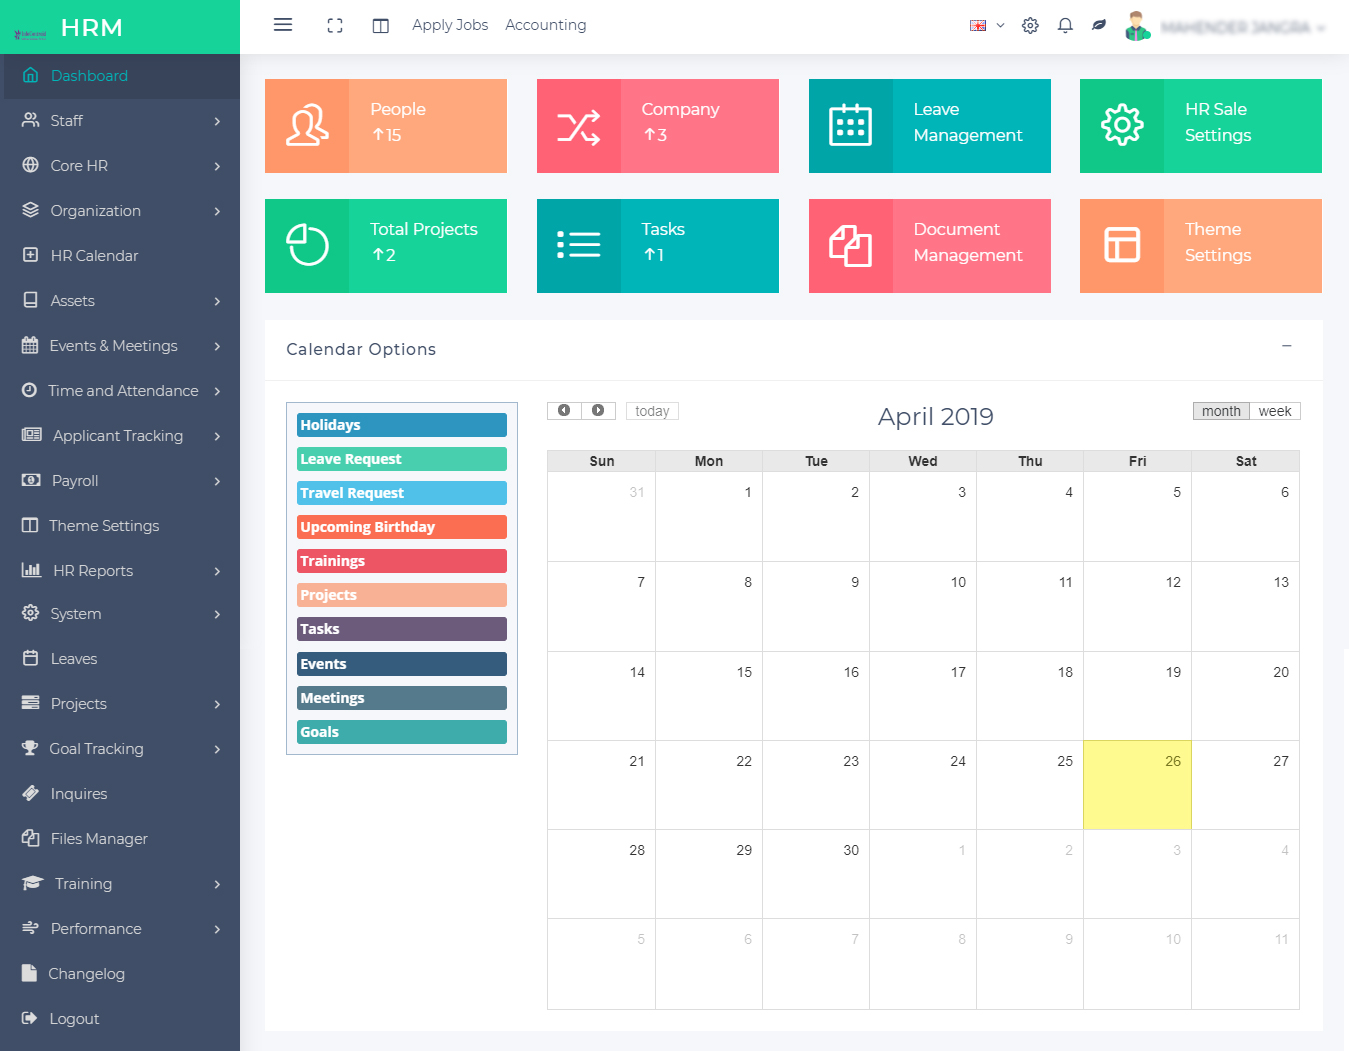1349x1051 pixels.
Task: Click the Document Management icon
Action: click(850, 246)
